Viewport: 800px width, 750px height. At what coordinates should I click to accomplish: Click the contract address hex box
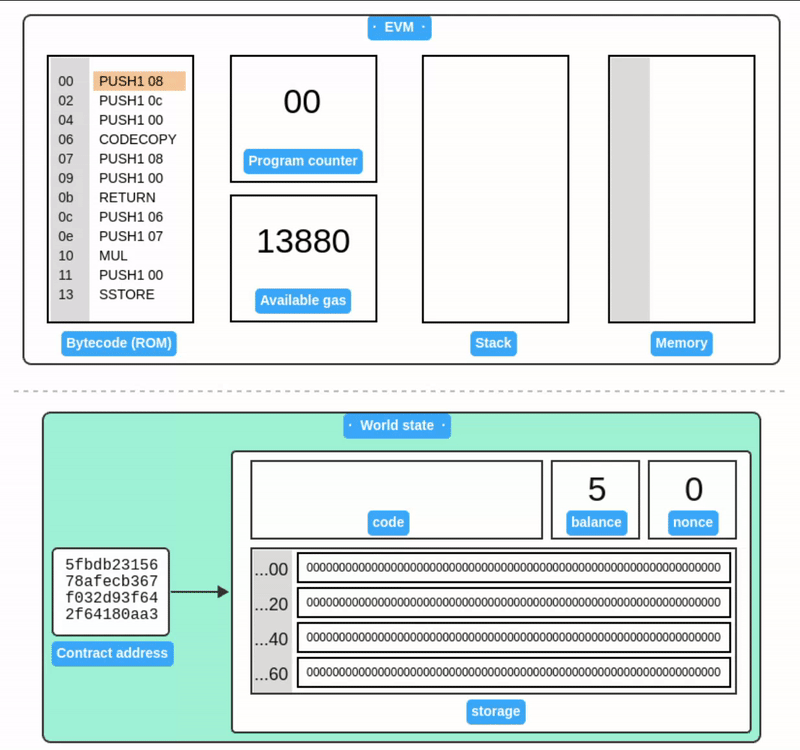(x=111, y=591)
